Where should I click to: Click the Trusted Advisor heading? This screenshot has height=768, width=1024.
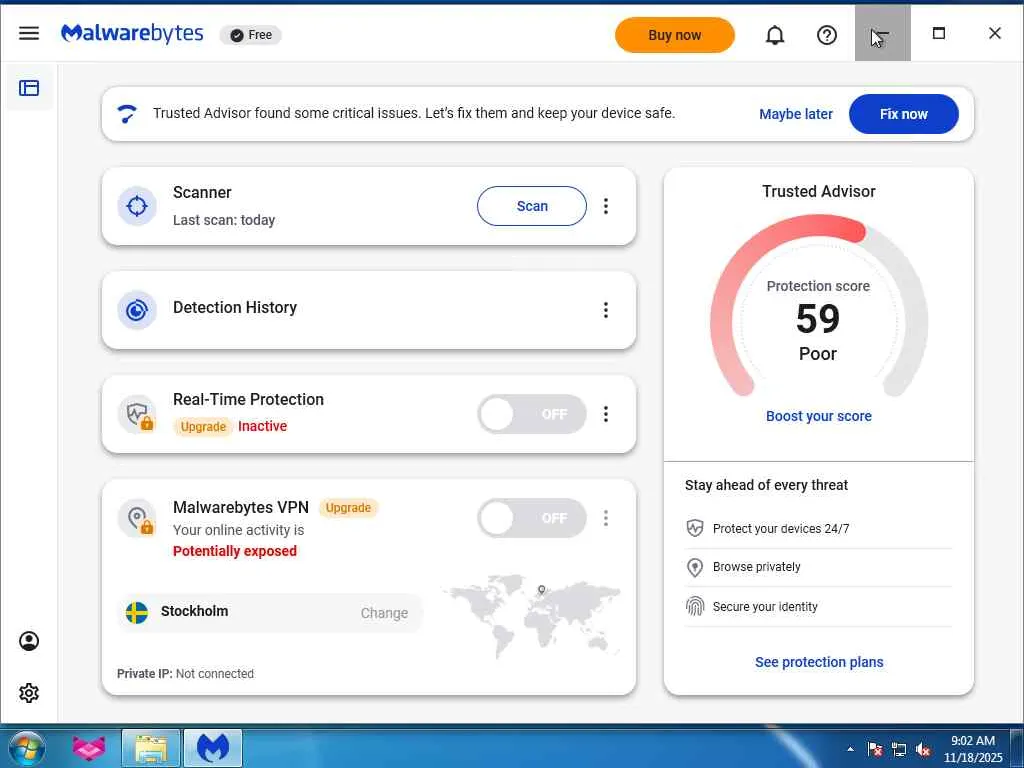pyautogui.click(x=818, y=191)
